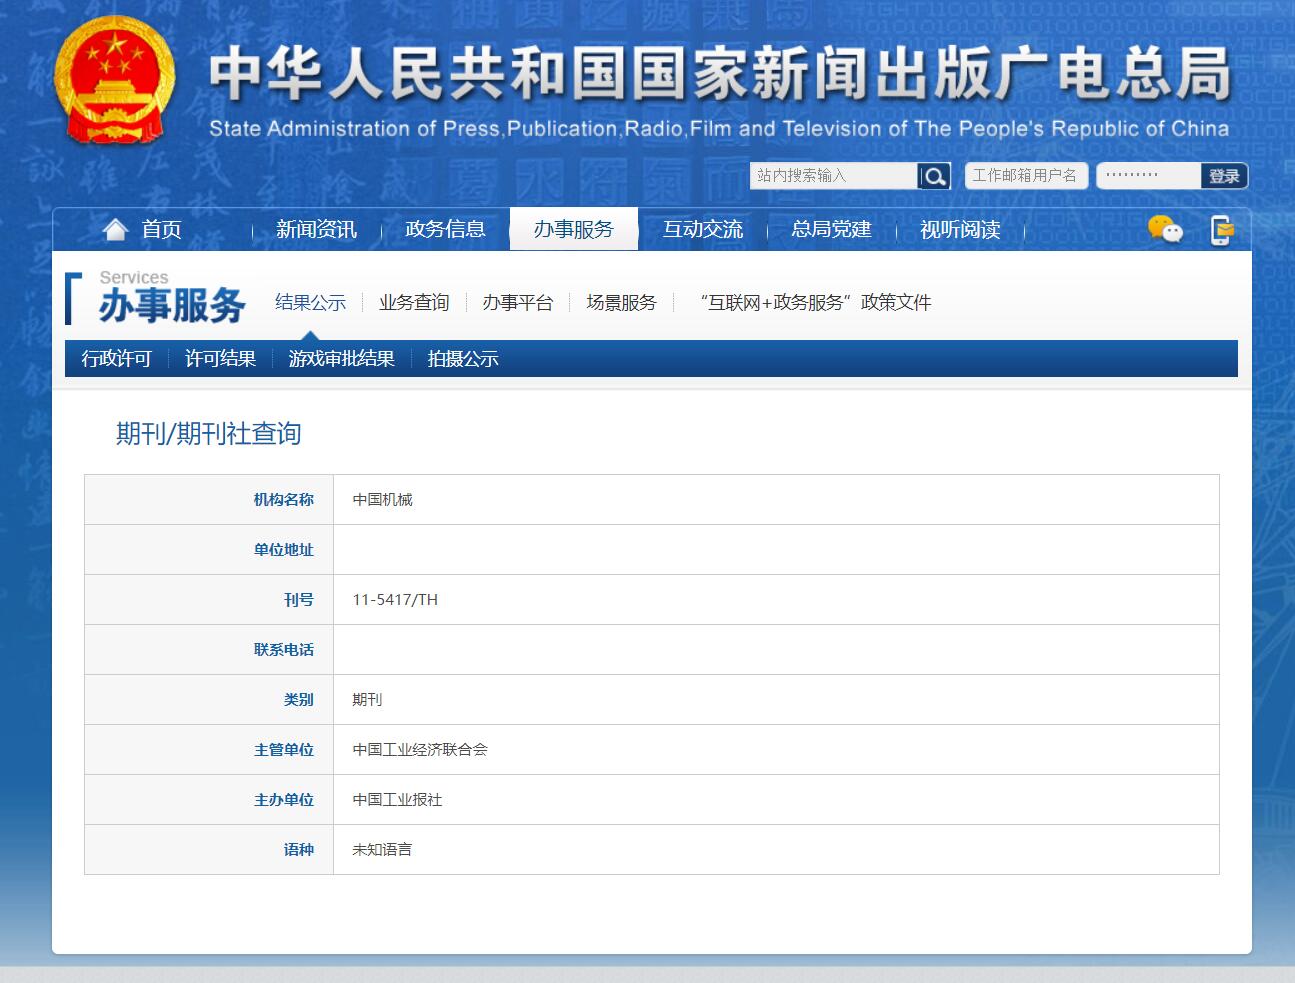Image resolution: width=1295 pixels, height=983 pixels.
Task: Open the 总局党建 menu
Action: 831,229
